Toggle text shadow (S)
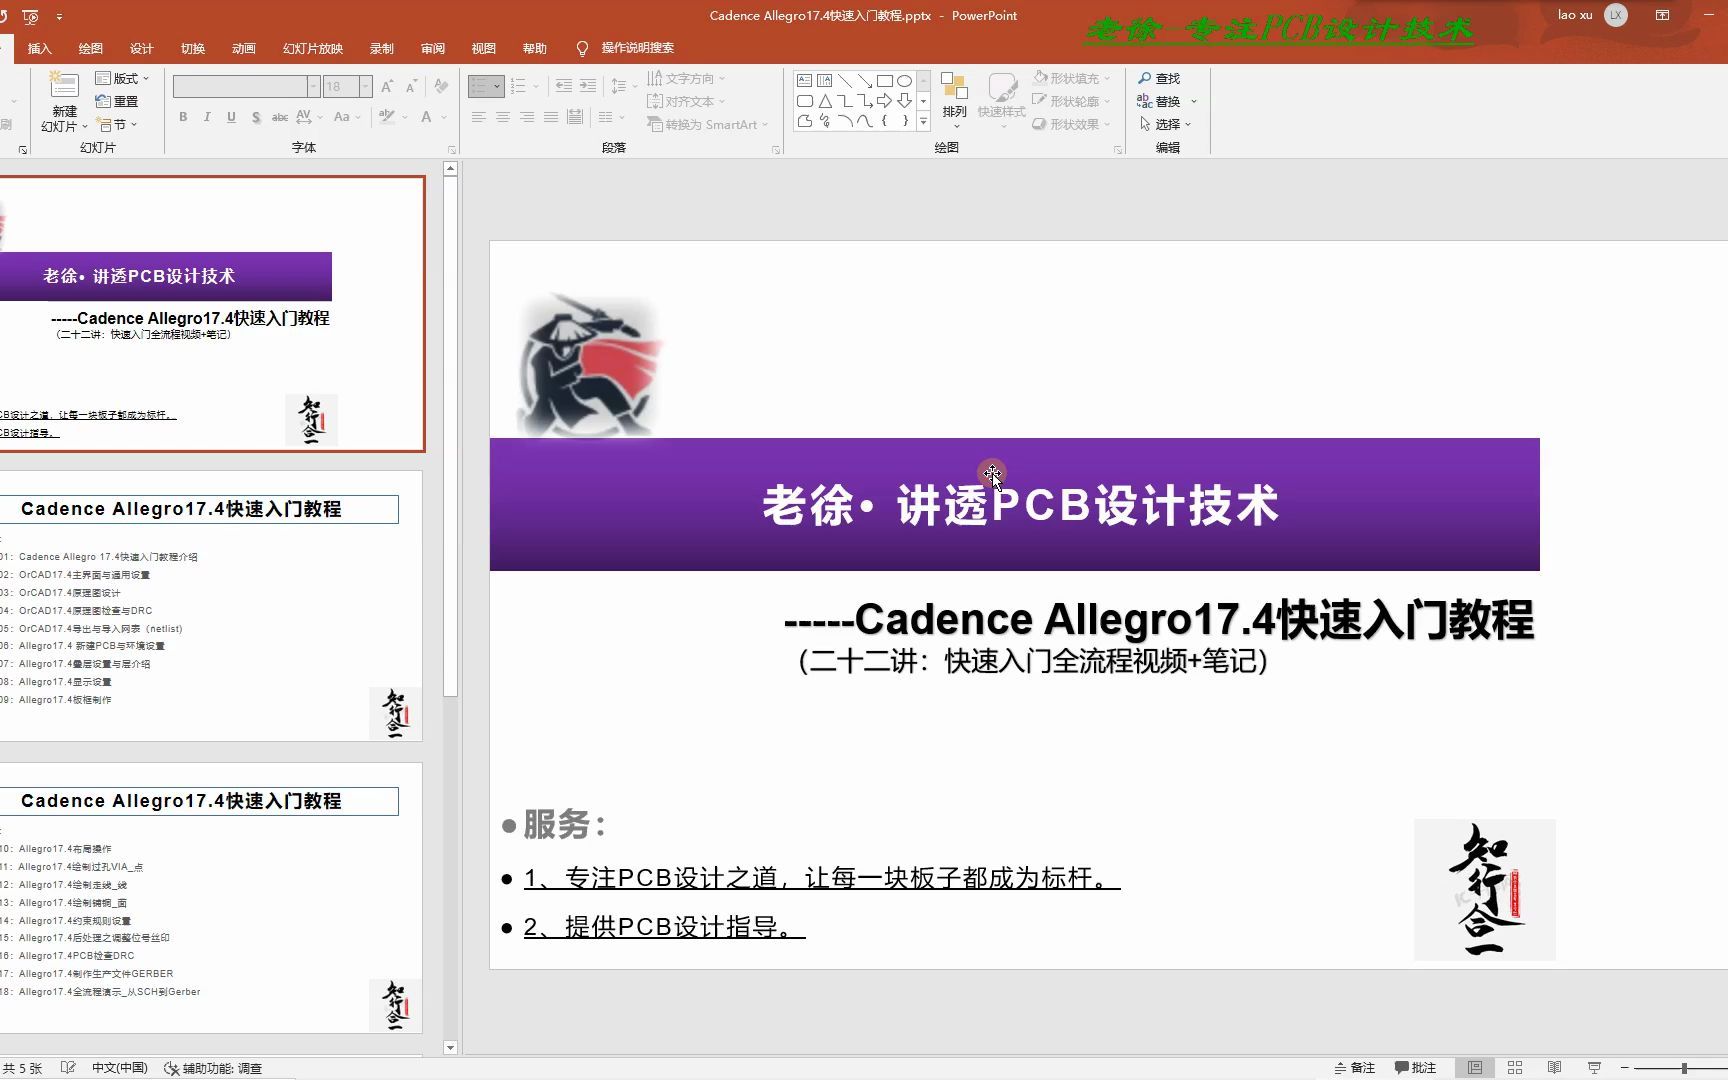Viewport: 1728px width, 1080px height. 256,117
